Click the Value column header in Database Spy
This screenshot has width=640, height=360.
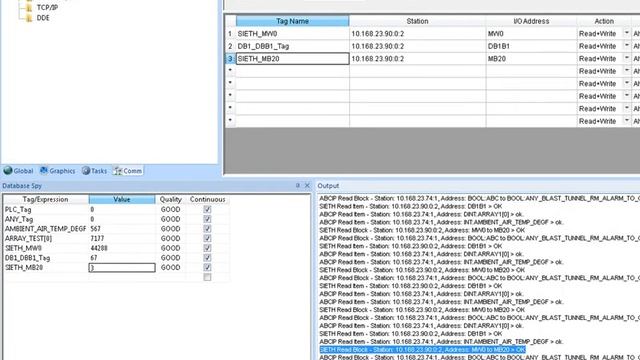pos(122,200)
